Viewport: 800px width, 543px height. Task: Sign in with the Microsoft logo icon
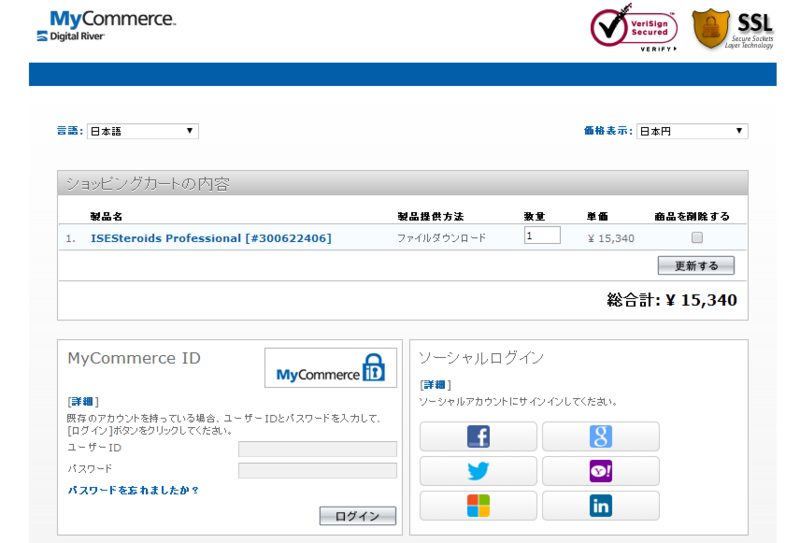(x=478, y=506)
